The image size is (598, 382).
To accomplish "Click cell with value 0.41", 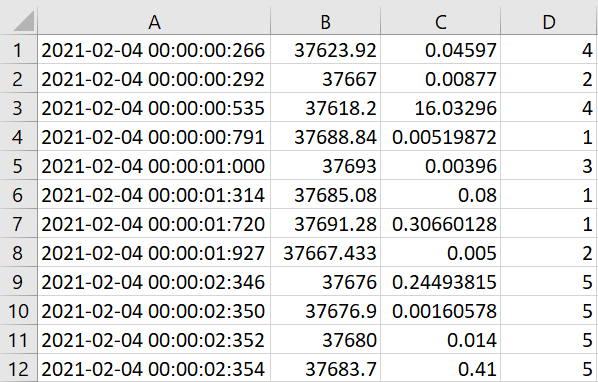I will (x=440, y=368).
